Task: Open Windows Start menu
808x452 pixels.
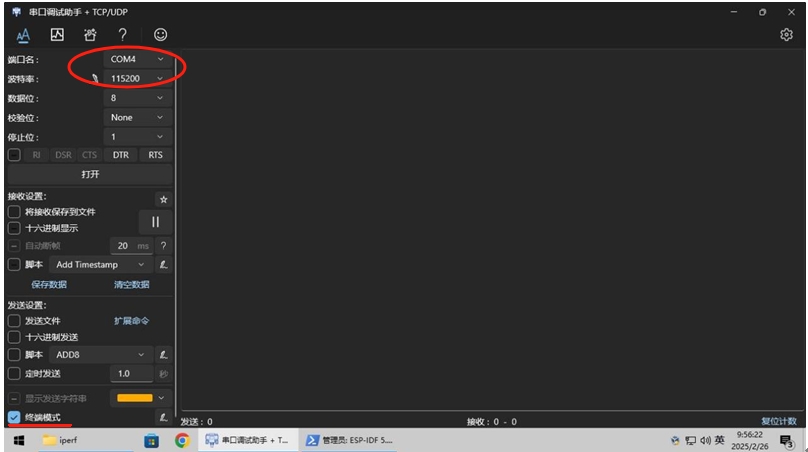Action: (19, 440)
